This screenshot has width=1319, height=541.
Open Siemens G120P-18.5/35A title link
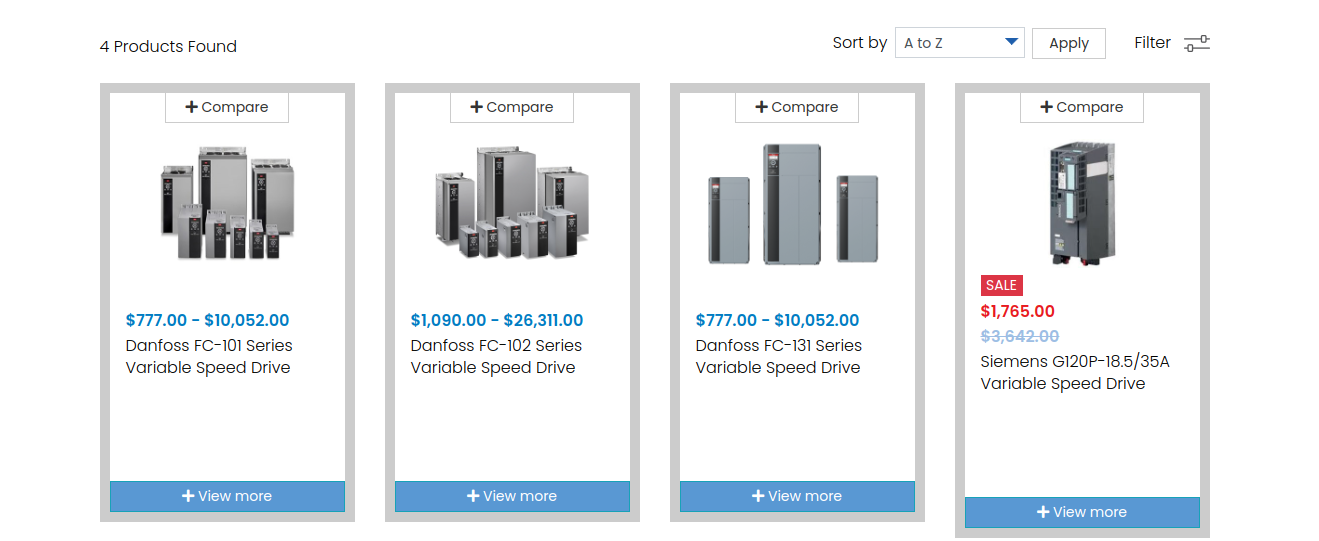click(1074, 373)
